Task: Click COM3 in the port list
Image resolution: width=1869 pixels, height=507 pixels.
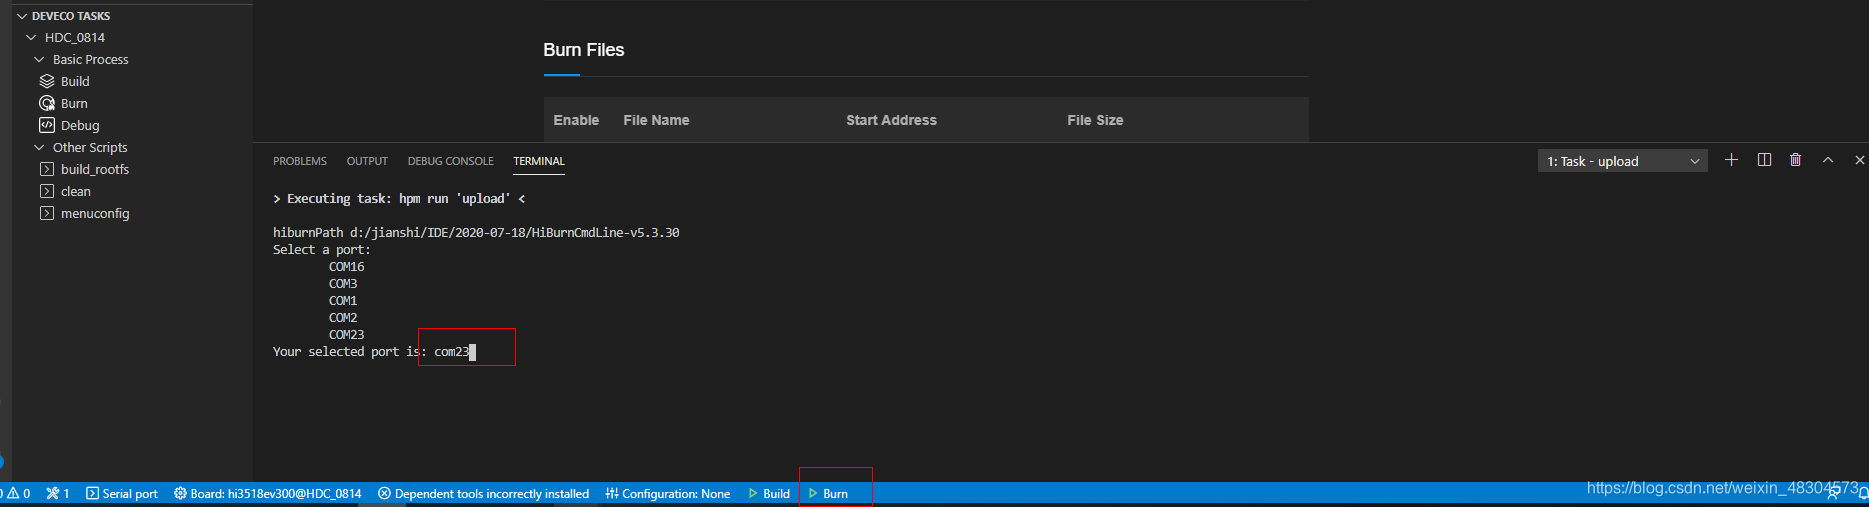Action: 343,284
